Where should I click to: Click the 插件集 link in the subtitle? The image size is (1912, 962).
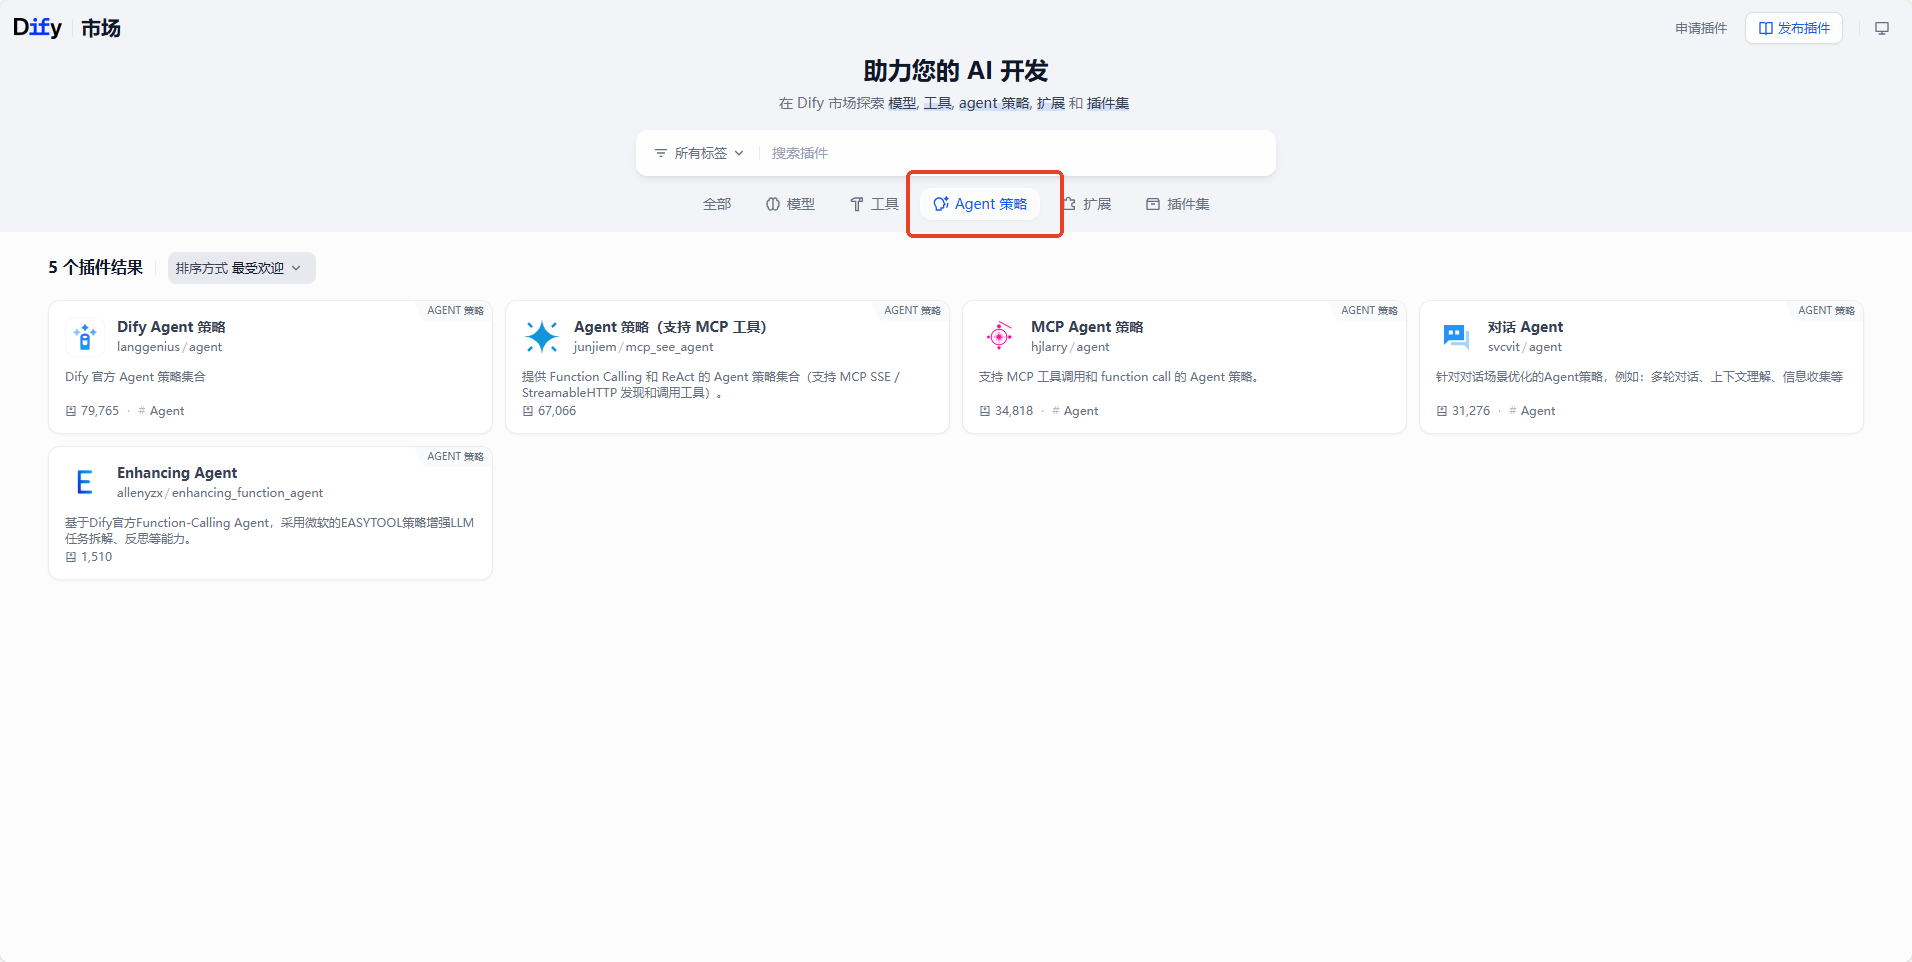1108,103
